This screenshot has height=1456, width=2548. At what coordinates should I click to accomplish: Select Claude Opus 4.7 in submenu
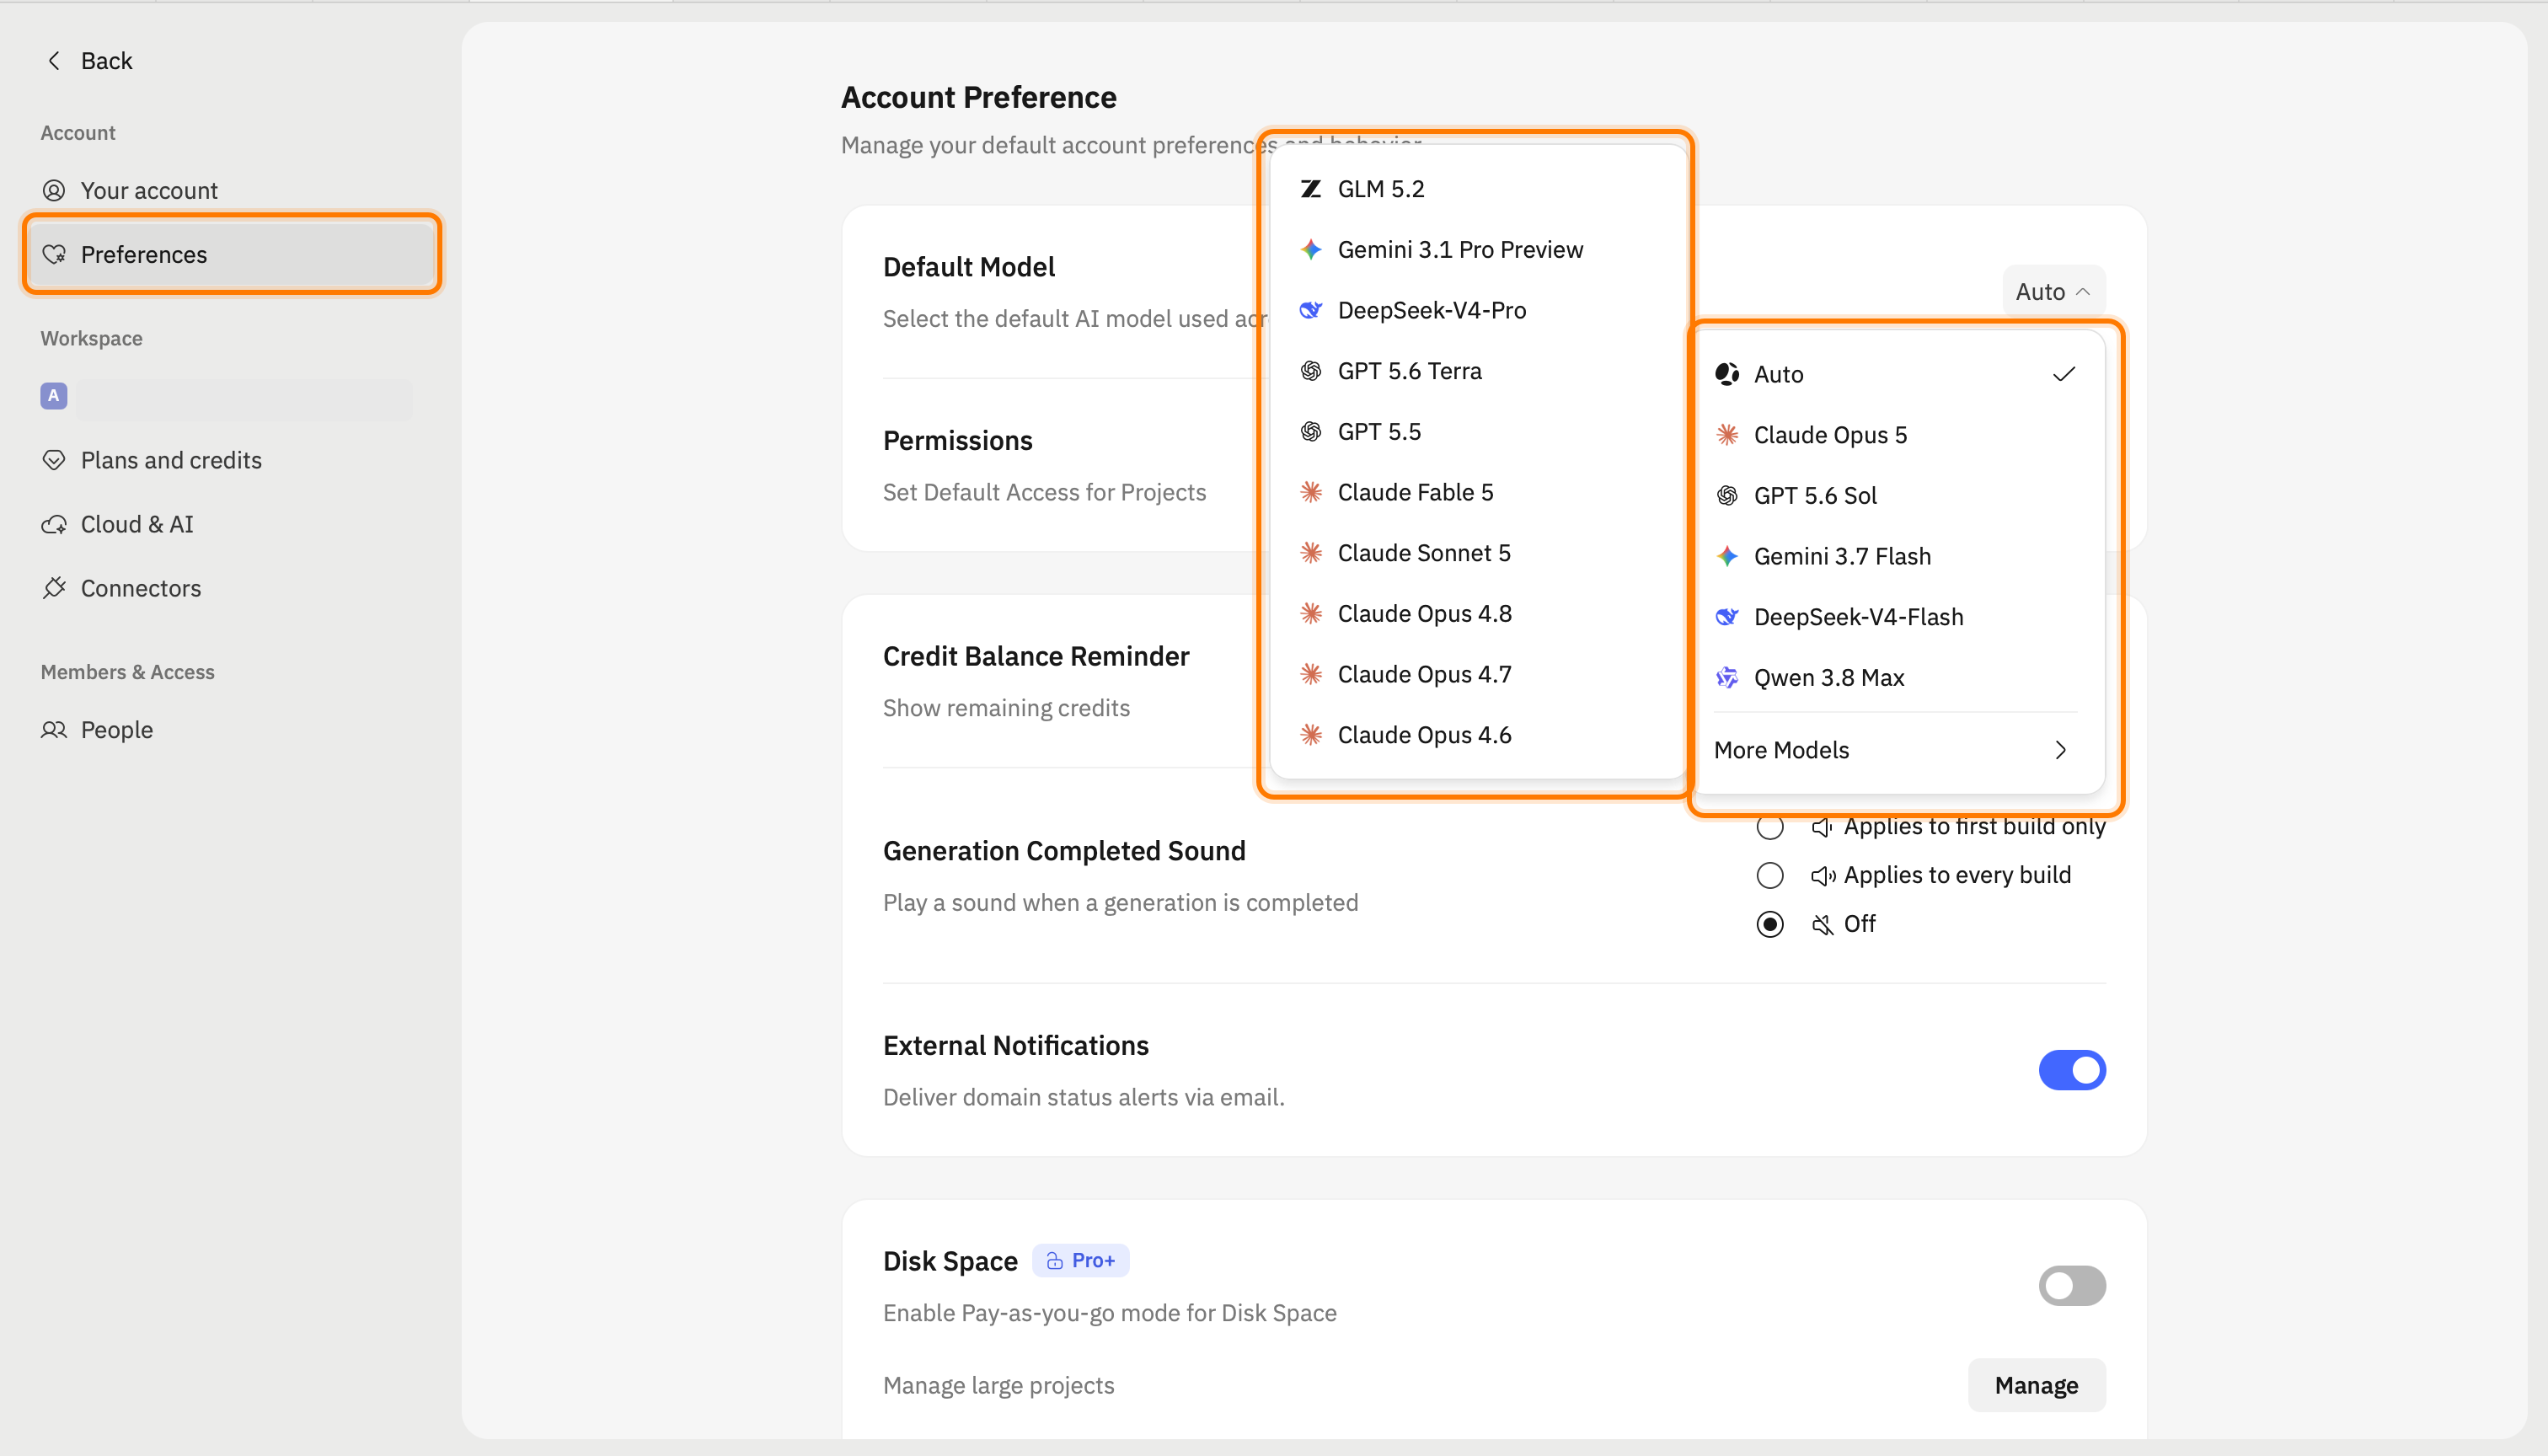click(1478, 674)
